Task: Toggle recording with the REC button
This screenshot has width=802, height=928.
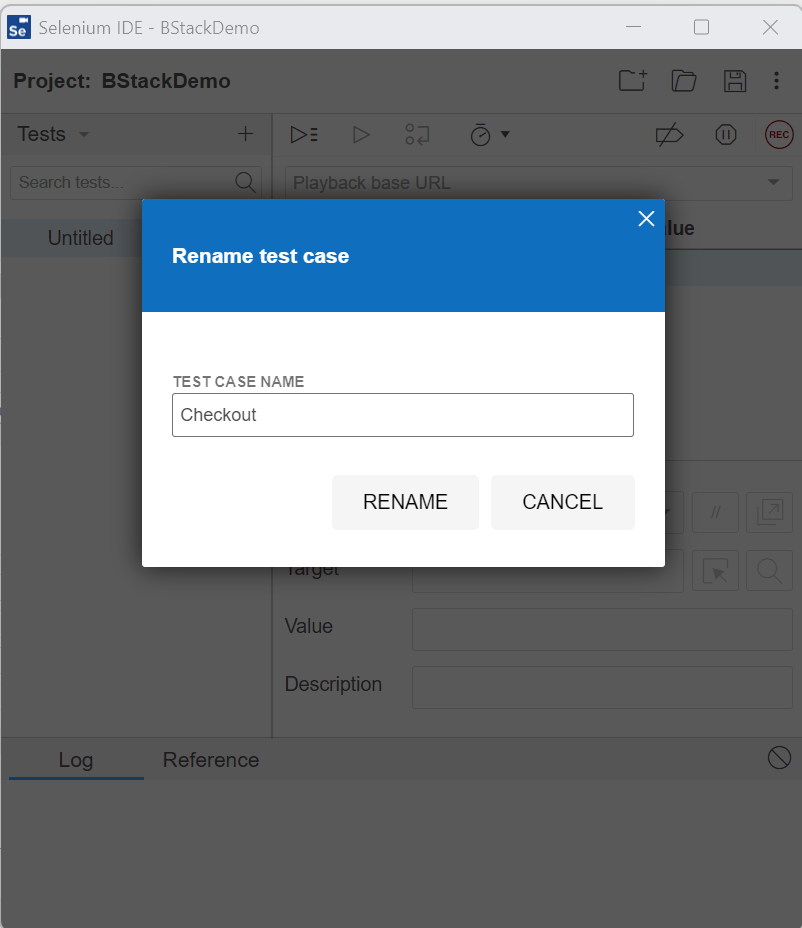Action: click(x=779, y=134)
